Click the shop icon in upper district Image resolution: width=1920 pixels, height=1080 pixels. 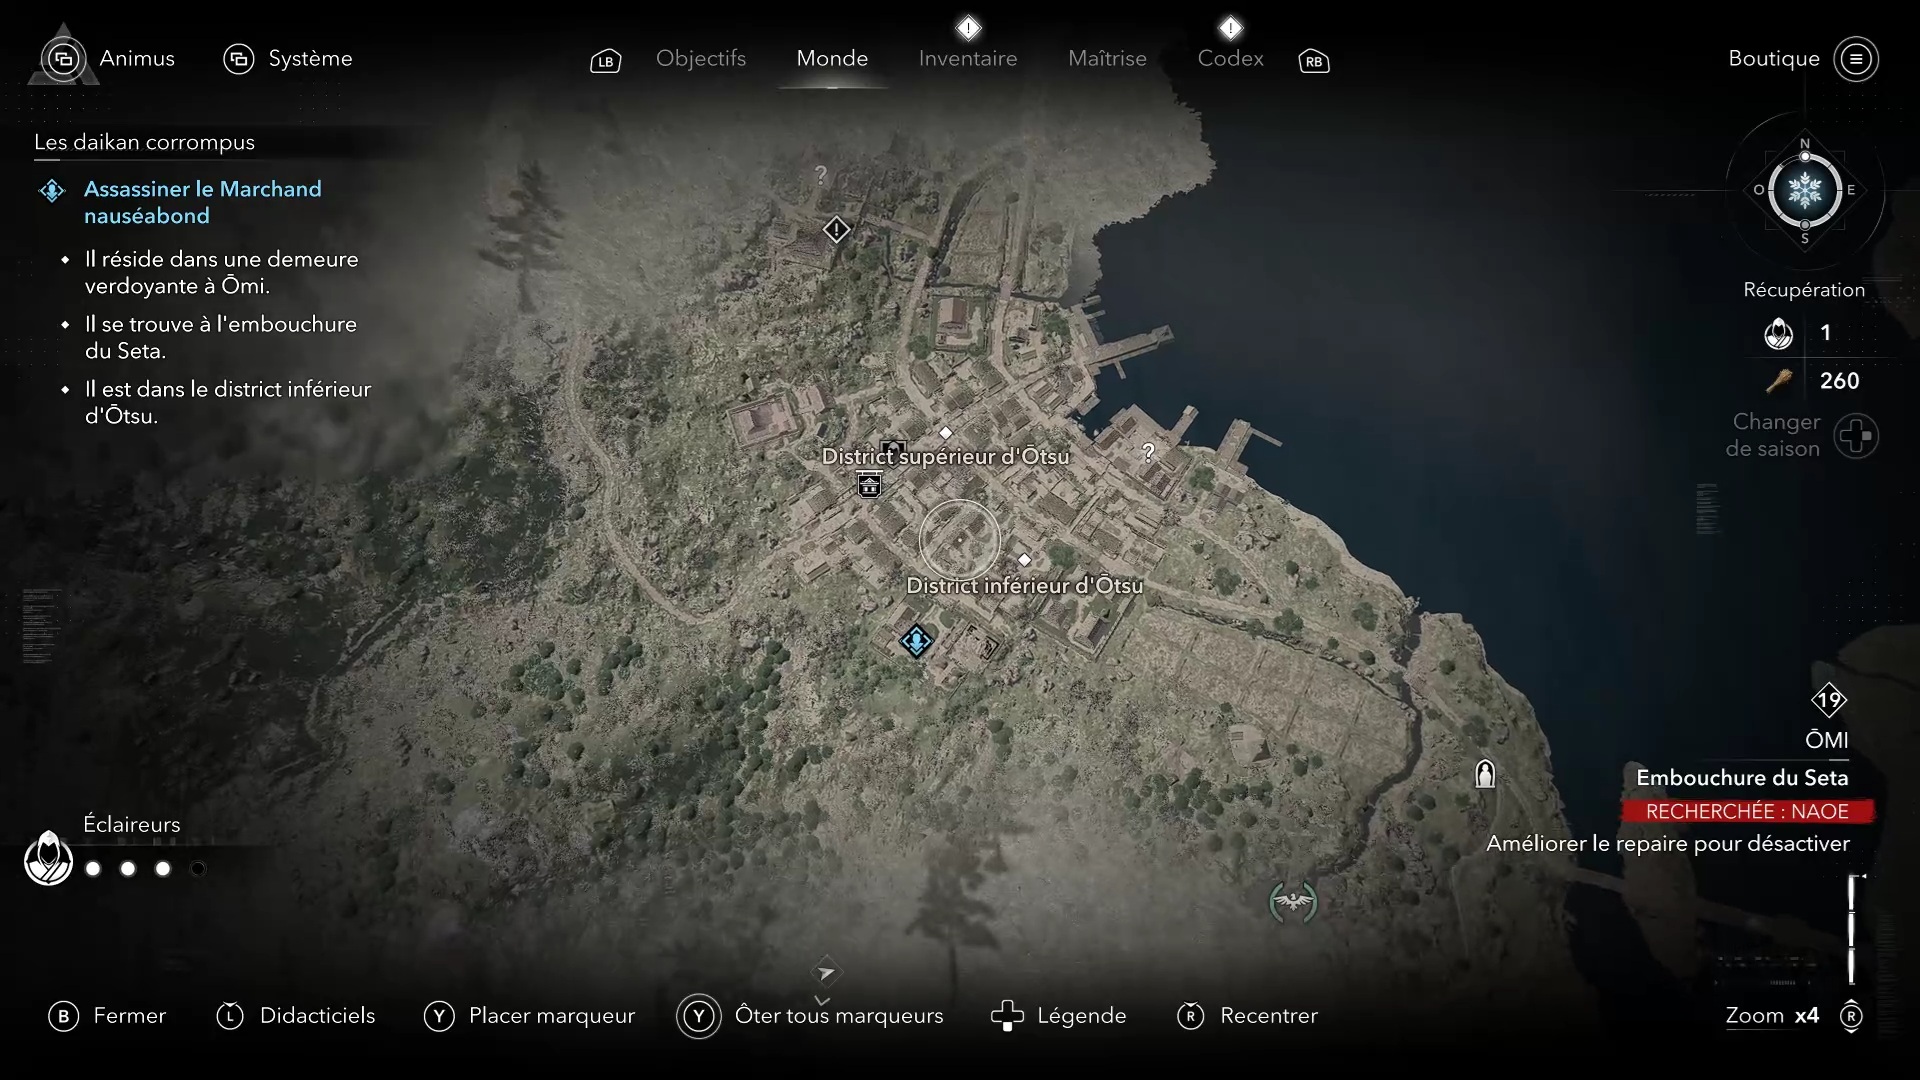869,485
